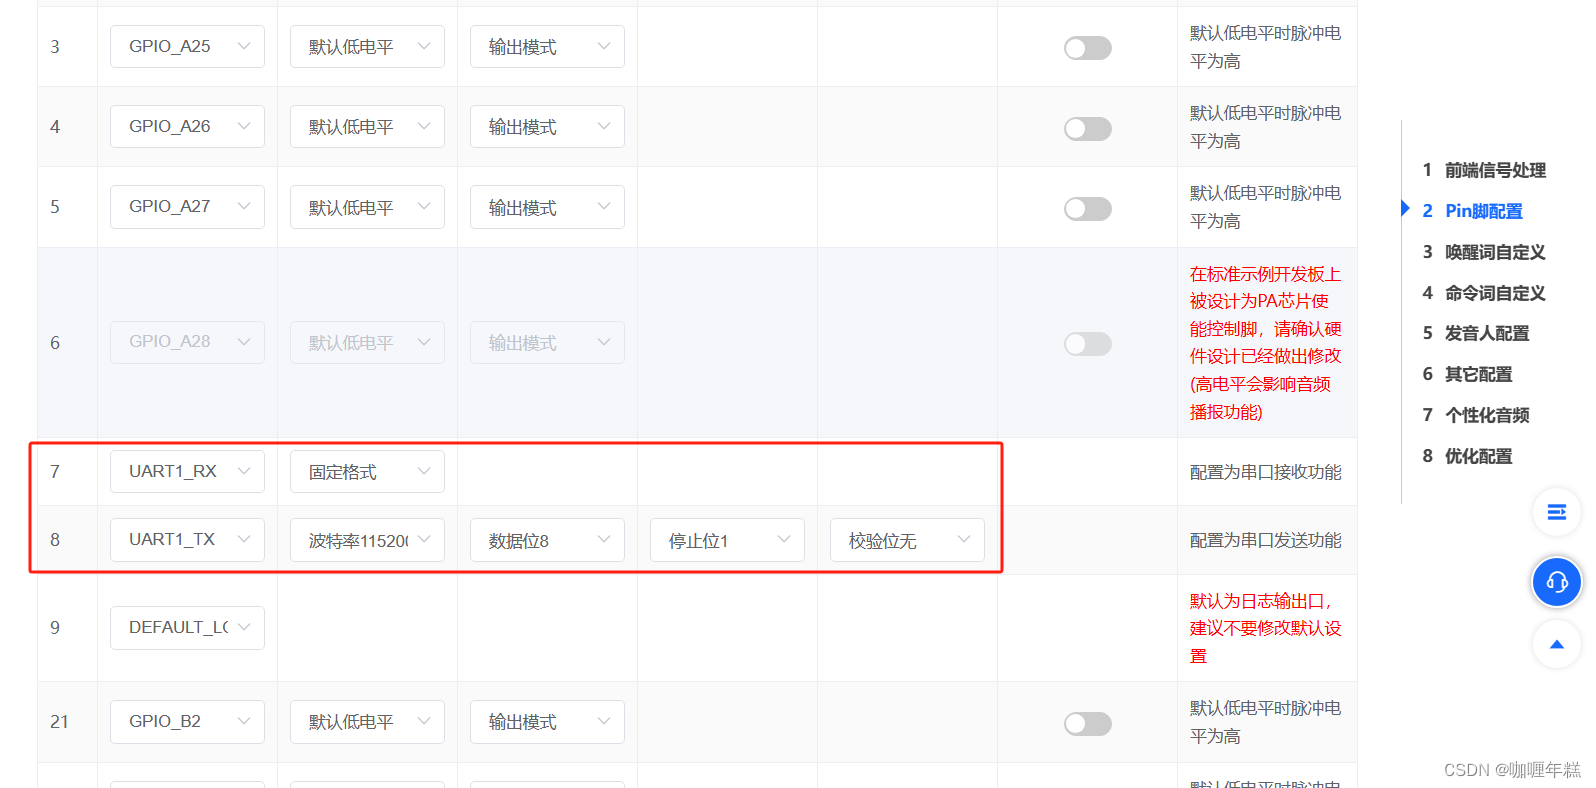Open the DEFAULT_LOG pin dropdown in row 9
The width and height of the screenshot is (1596, 788).
point(187,628)
